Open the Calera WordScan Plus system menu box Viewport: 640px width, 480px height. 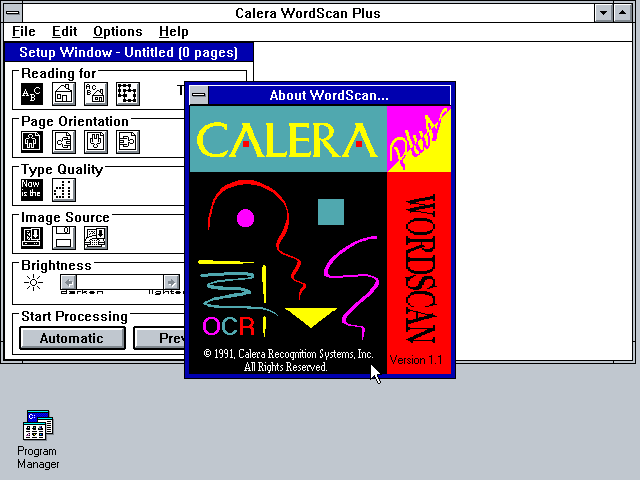[13, 13]
